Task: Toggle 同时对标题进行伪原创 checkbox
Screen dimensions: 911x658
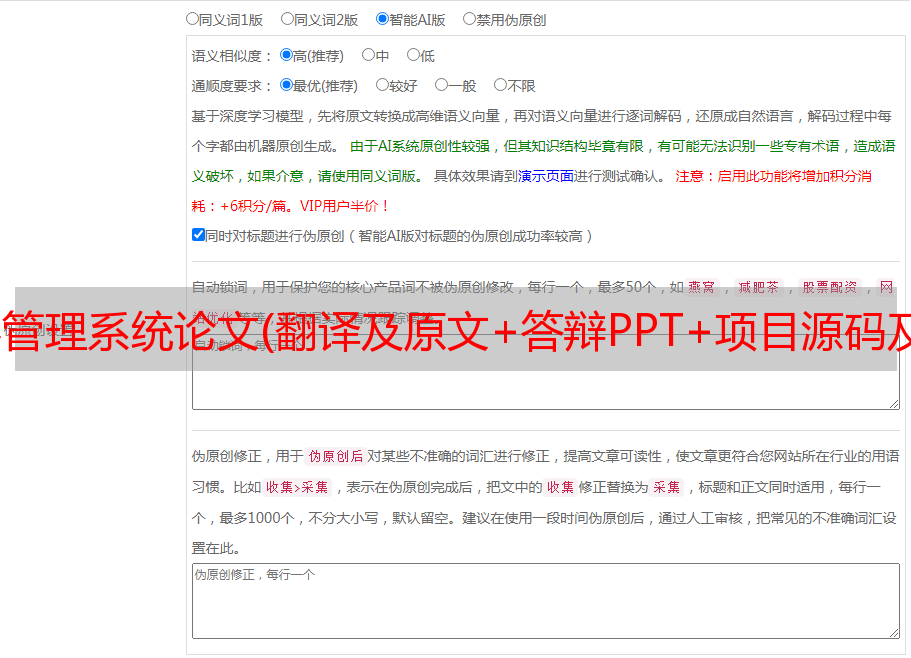Action: click(x=198, y=235)
